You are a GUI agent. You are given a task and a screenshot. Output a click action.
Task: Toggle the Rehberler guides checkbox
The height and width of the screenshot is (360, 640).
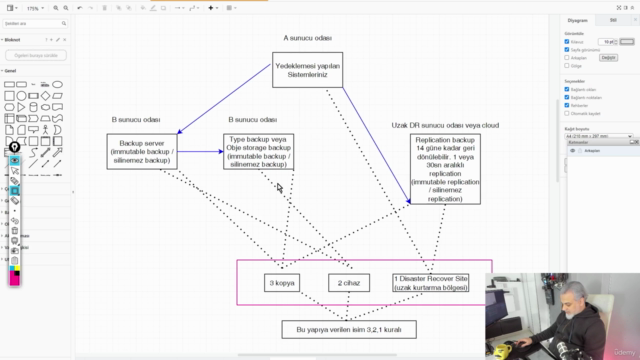[x=567, y=105]
